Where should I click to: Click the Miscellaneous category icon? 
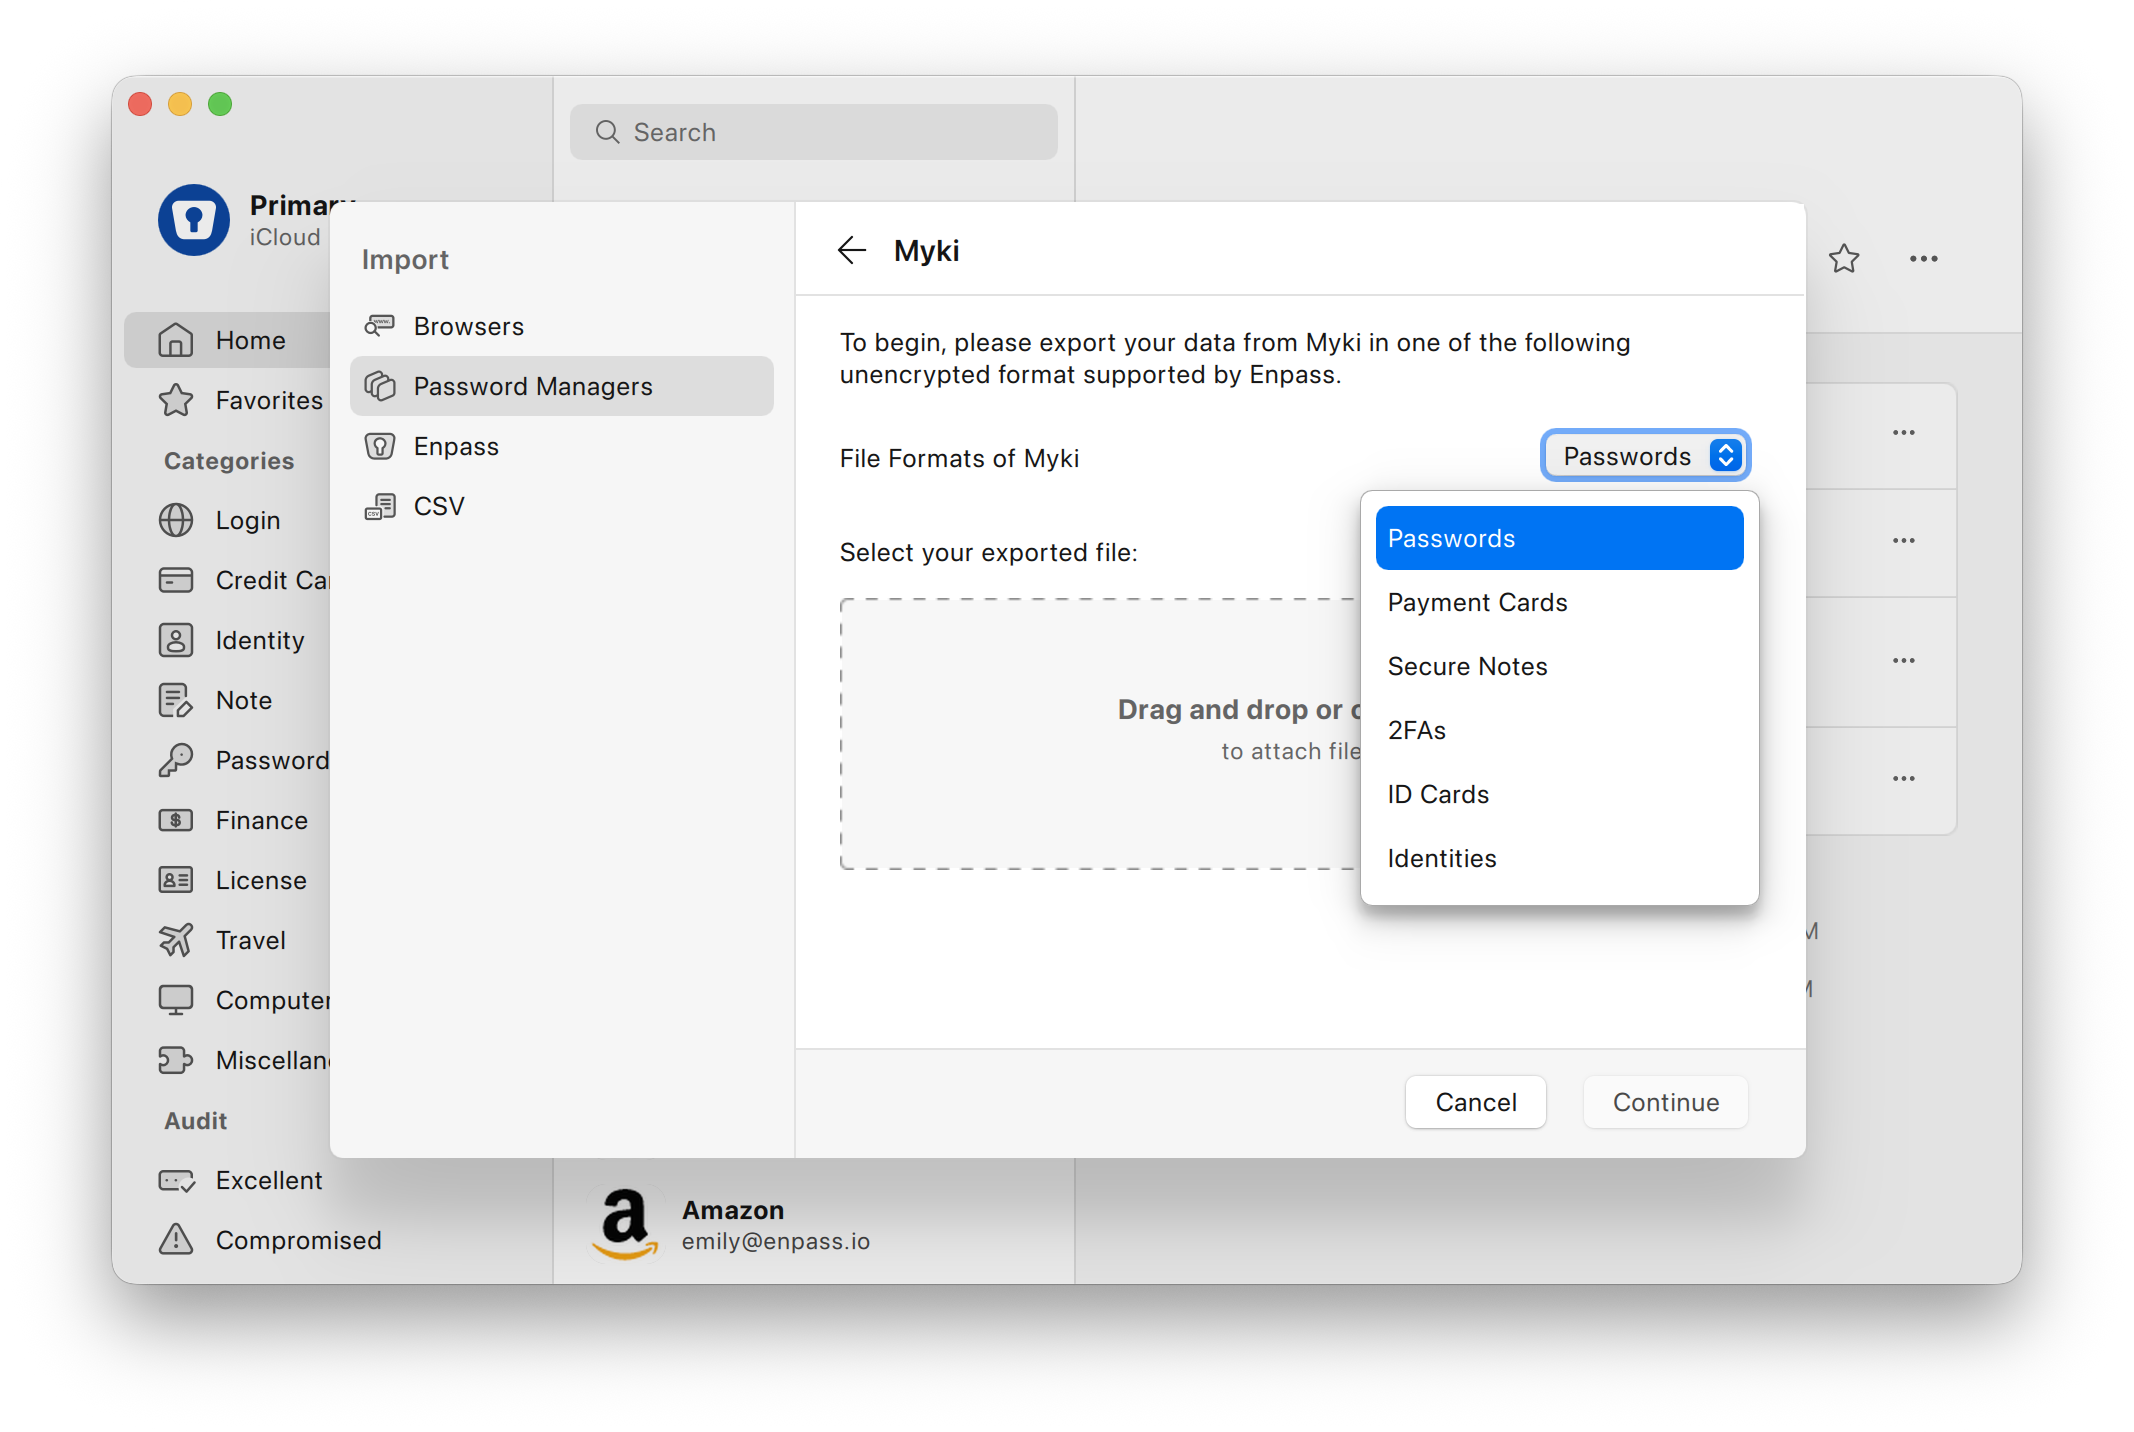tap(176, 1060)
